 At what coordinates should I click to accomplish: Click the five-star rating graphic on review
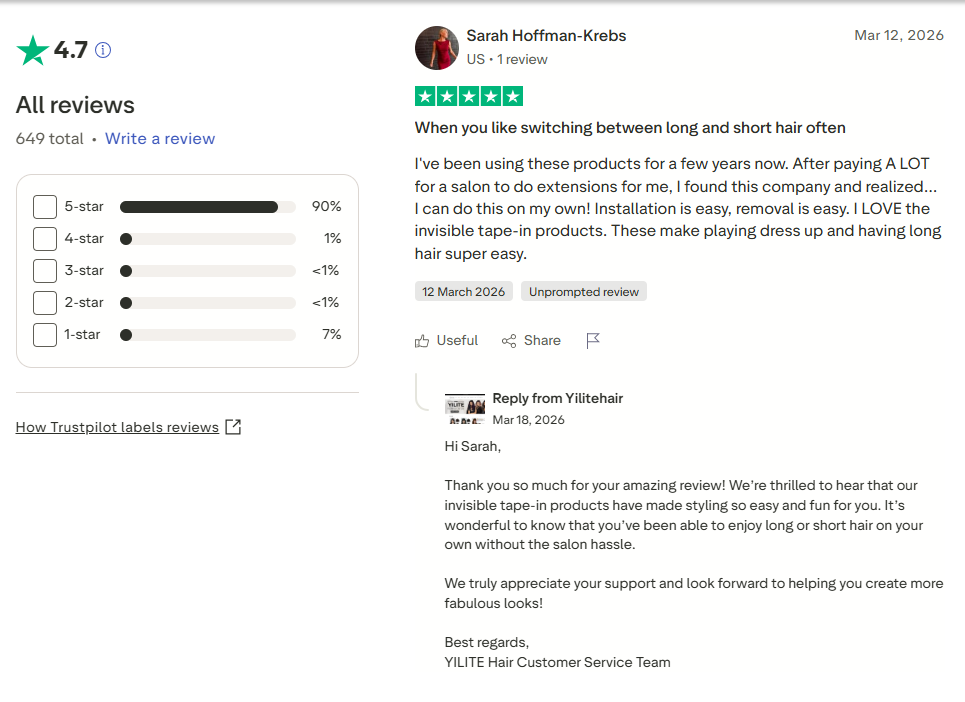469,97
